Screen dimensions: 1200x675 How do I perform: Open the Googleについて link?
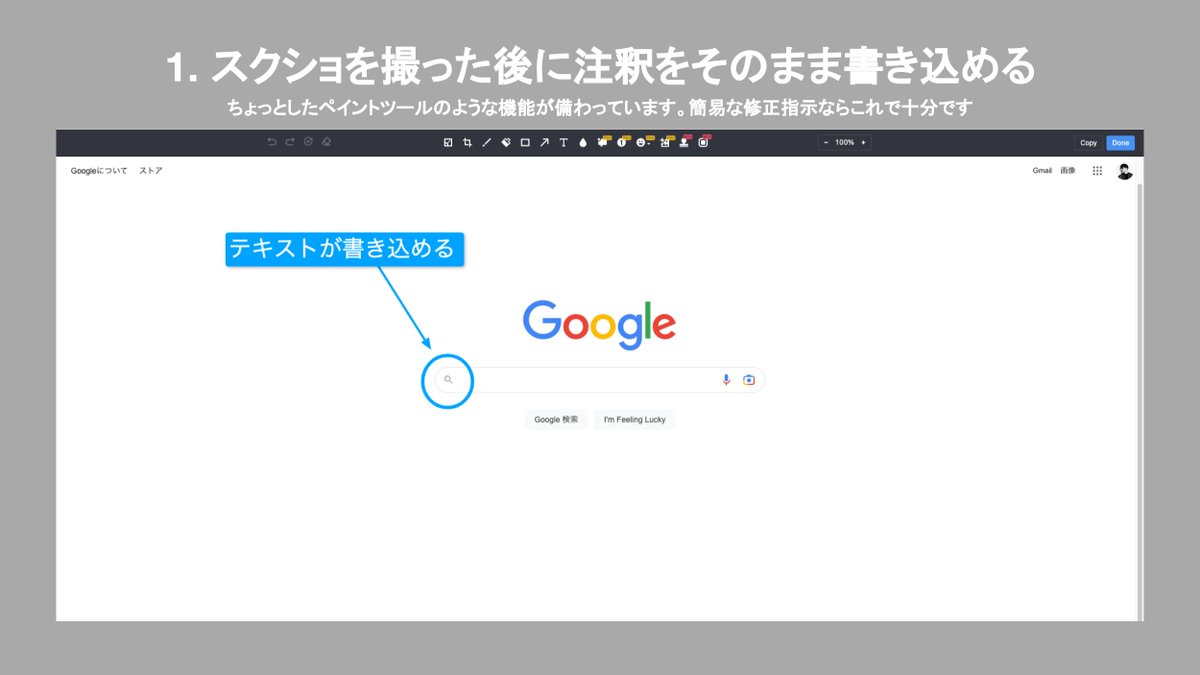[99, 171]
